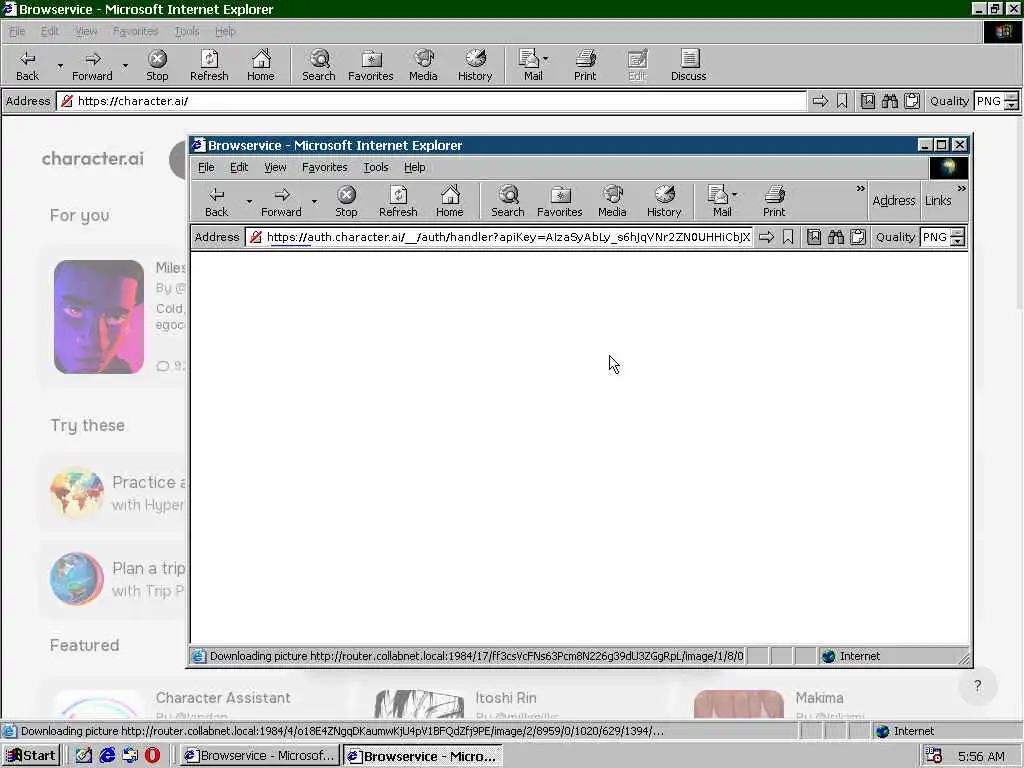Click Mail in background window toolbar
The image size is (1024, 768).
click(532, 65)
